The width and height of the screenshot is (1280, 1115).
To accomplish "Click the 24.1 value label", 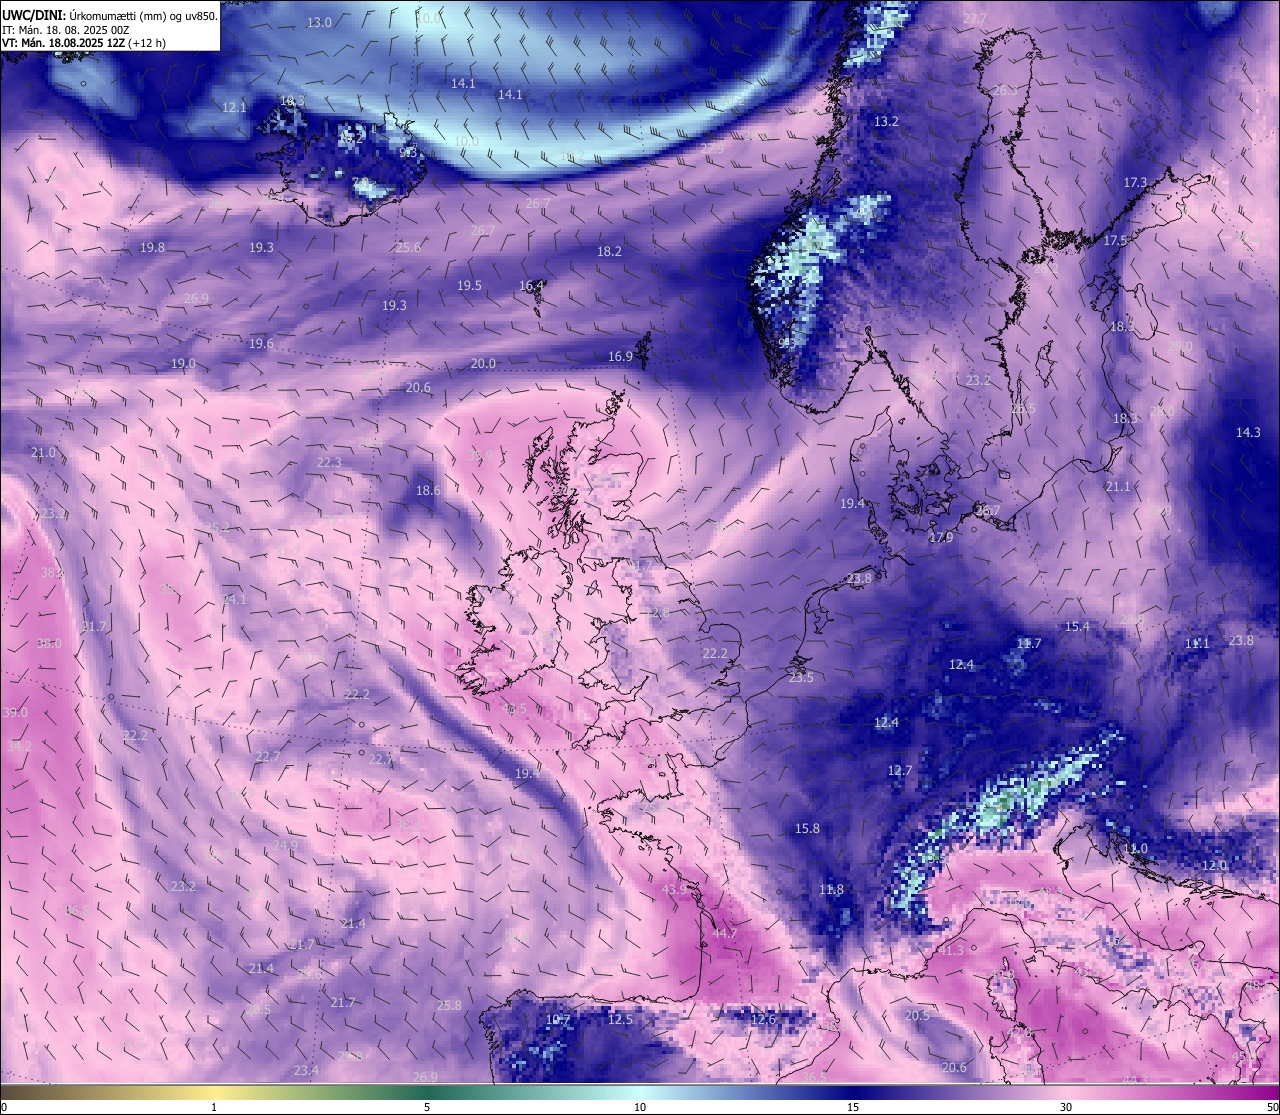I will pos(234,599).
